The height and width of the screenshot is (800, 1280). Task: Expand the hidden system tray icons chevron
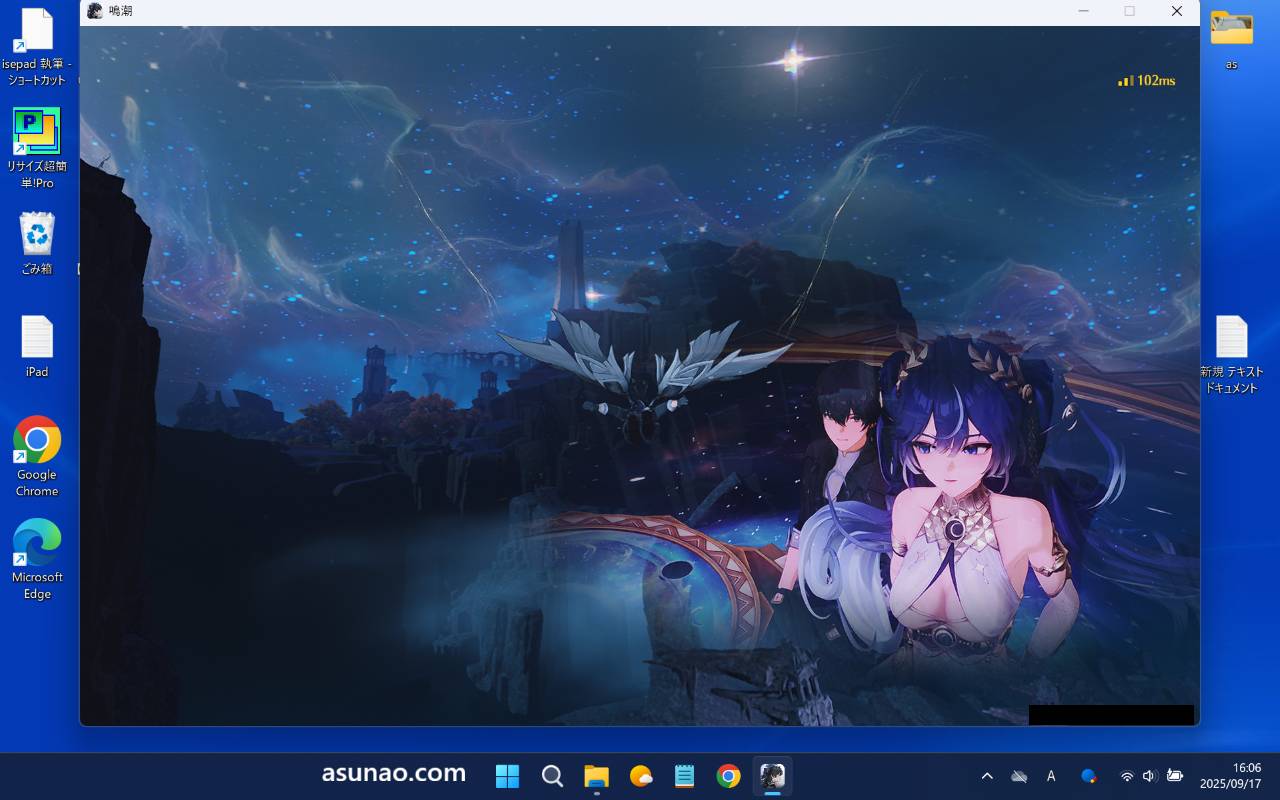(x=987, y=776)
